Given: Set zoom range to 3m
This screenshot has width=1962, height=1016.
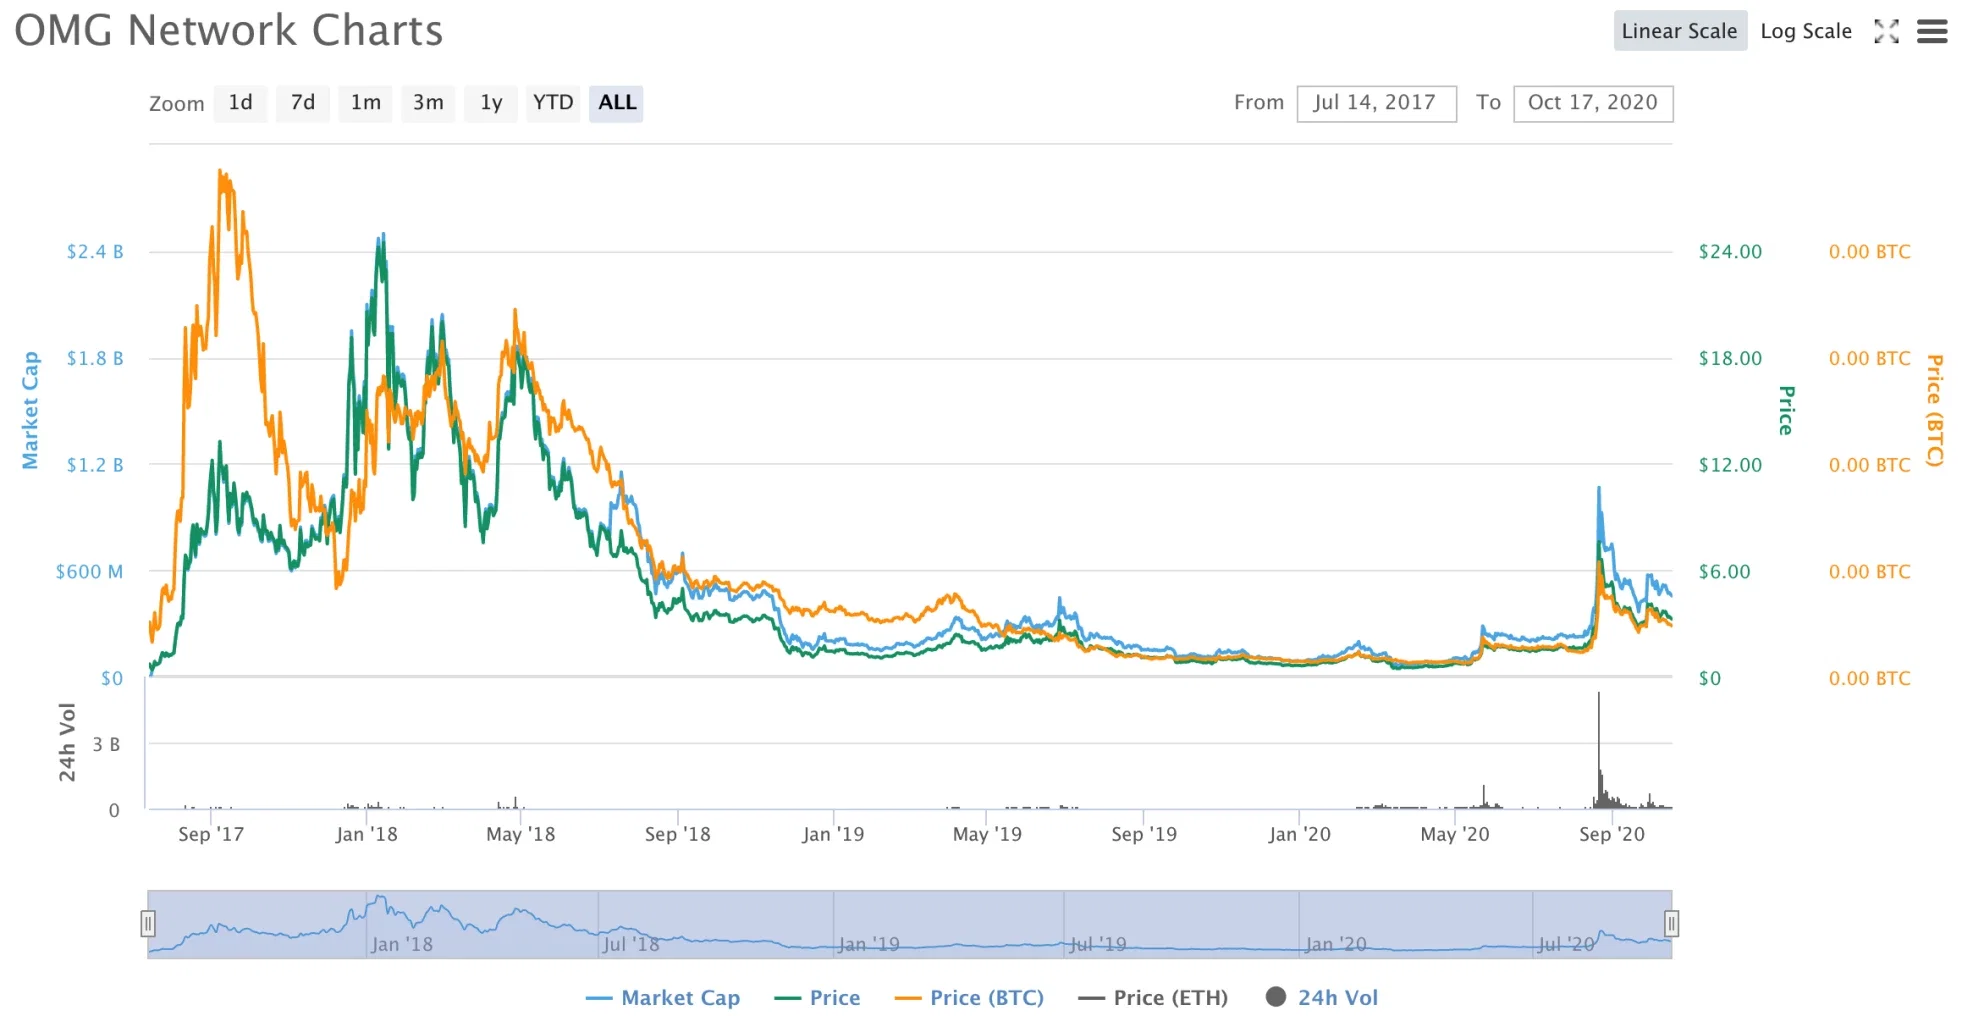Looking at the screenshot, I should tap(428, 103).
